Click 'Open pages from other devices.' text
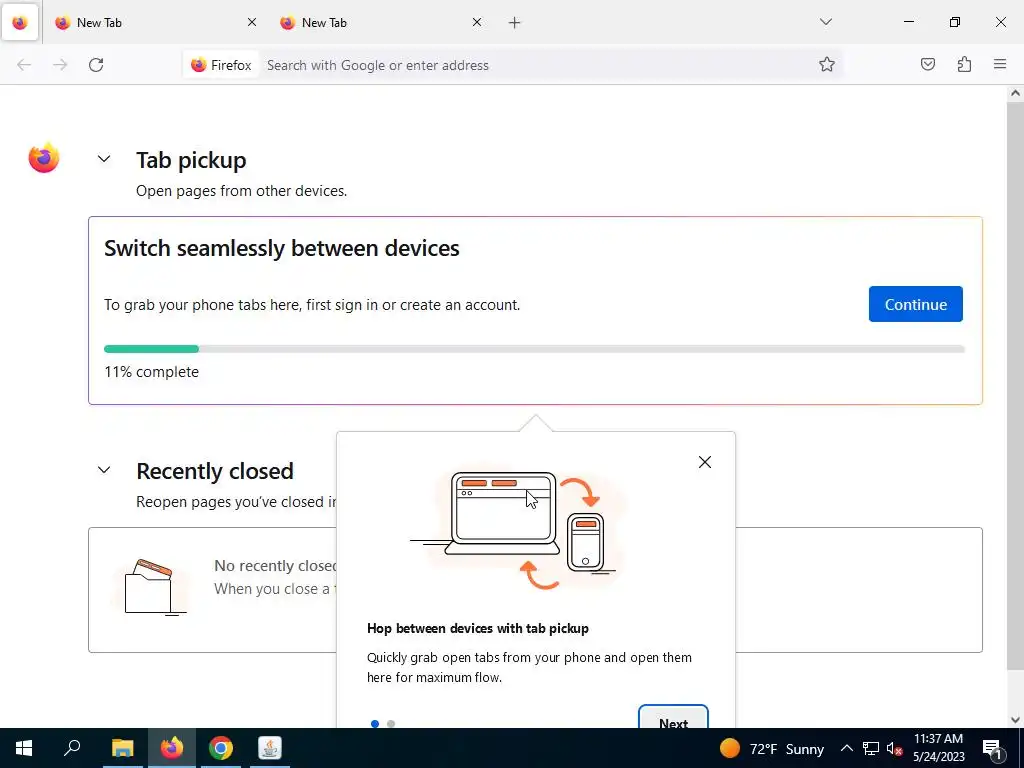Image resolution: width=1024 pixels, height=768 pixels. click(x=242, y=191)
